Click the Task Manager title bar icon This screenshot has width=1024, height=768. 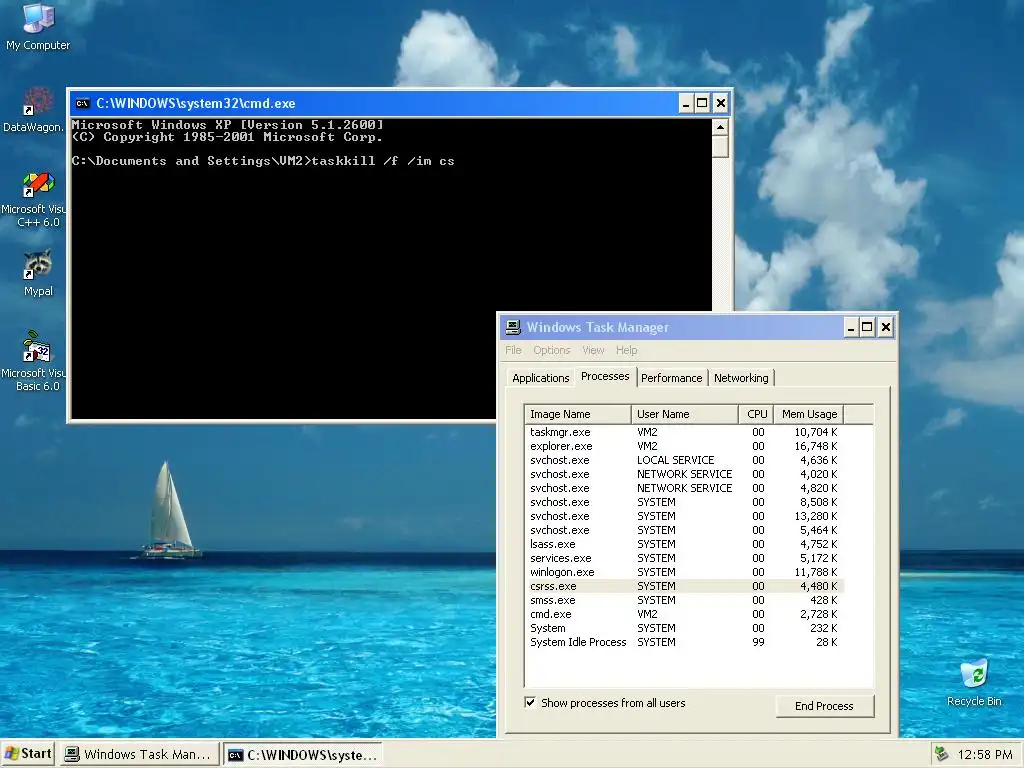pos(513,327)
